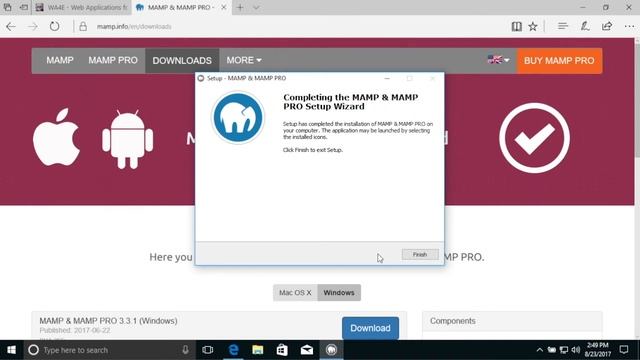Open Microsoft Edge from the taskbar
Image resolution: width=640 pixels, height=360 pixels.
[x=233, y=350]
